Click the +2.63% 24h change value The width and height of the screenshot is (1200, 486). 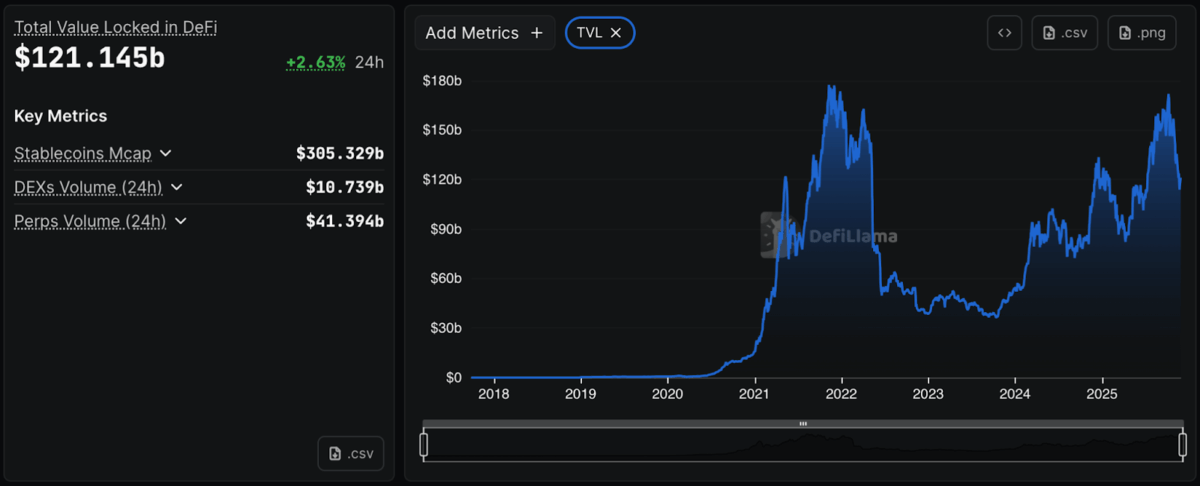[x=315, y=62]
